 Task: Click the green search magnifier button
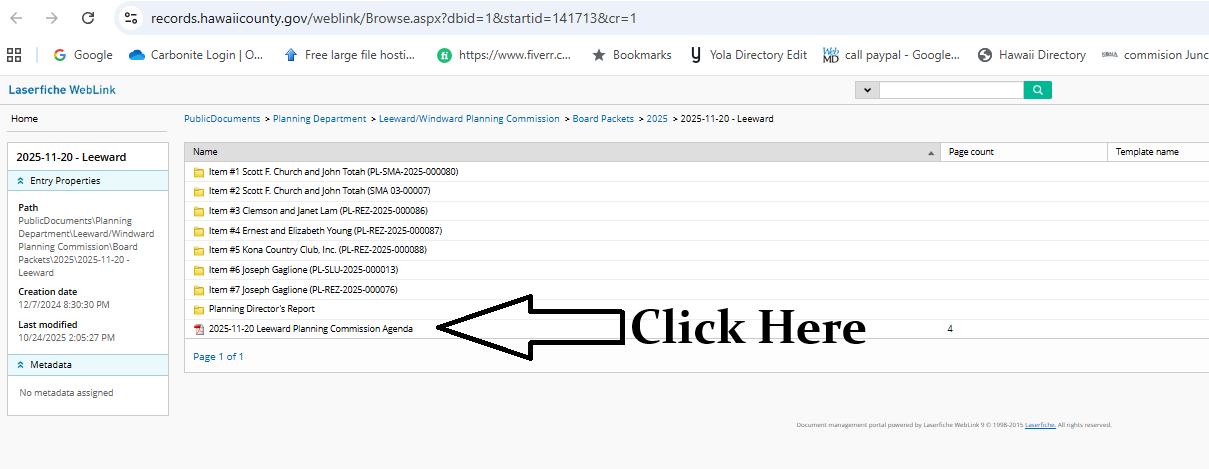pyautogui.click(x=1037, y=91)
